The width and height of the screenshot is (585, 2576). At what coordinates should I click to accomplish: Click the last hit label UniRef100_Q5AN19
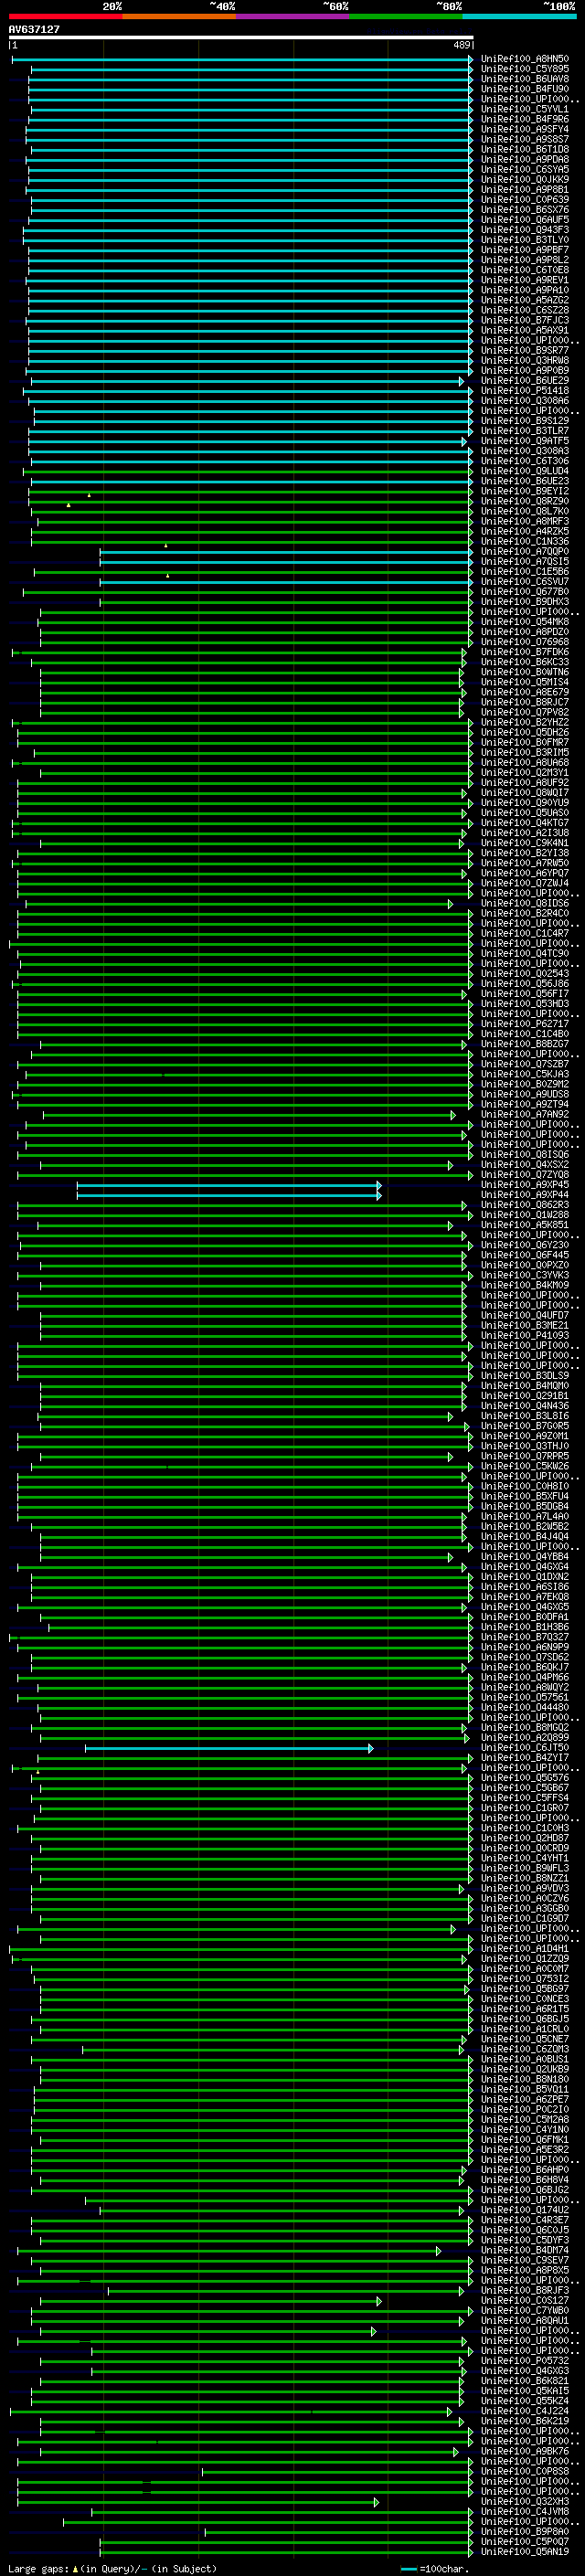tap(525, 2552)
